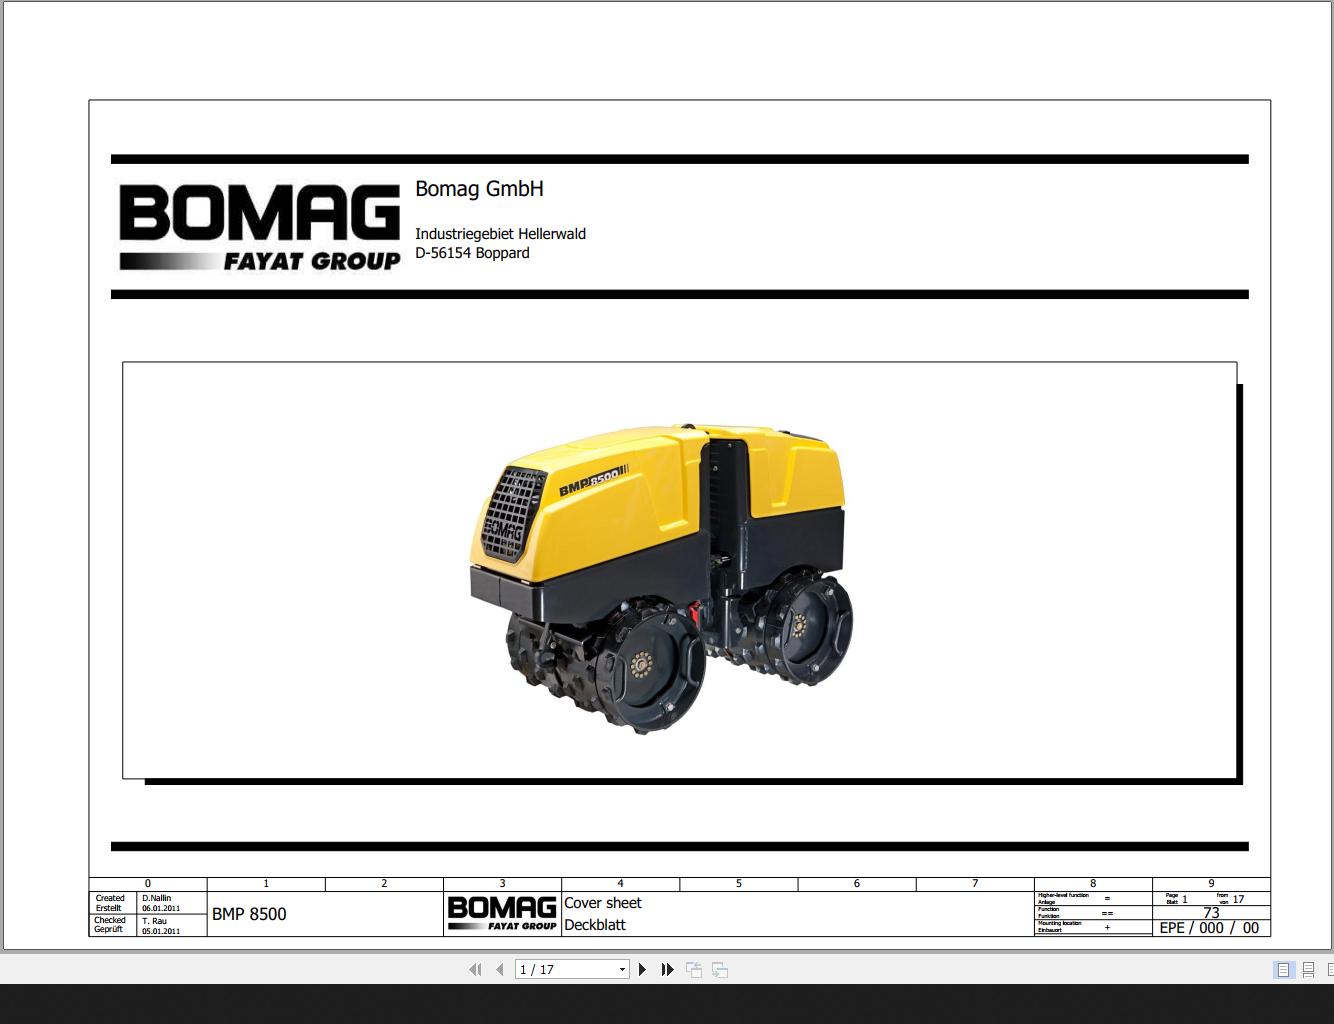Click the checker name T. Rau
The image size is (1334, 1024).
click(x=154, y=921)
